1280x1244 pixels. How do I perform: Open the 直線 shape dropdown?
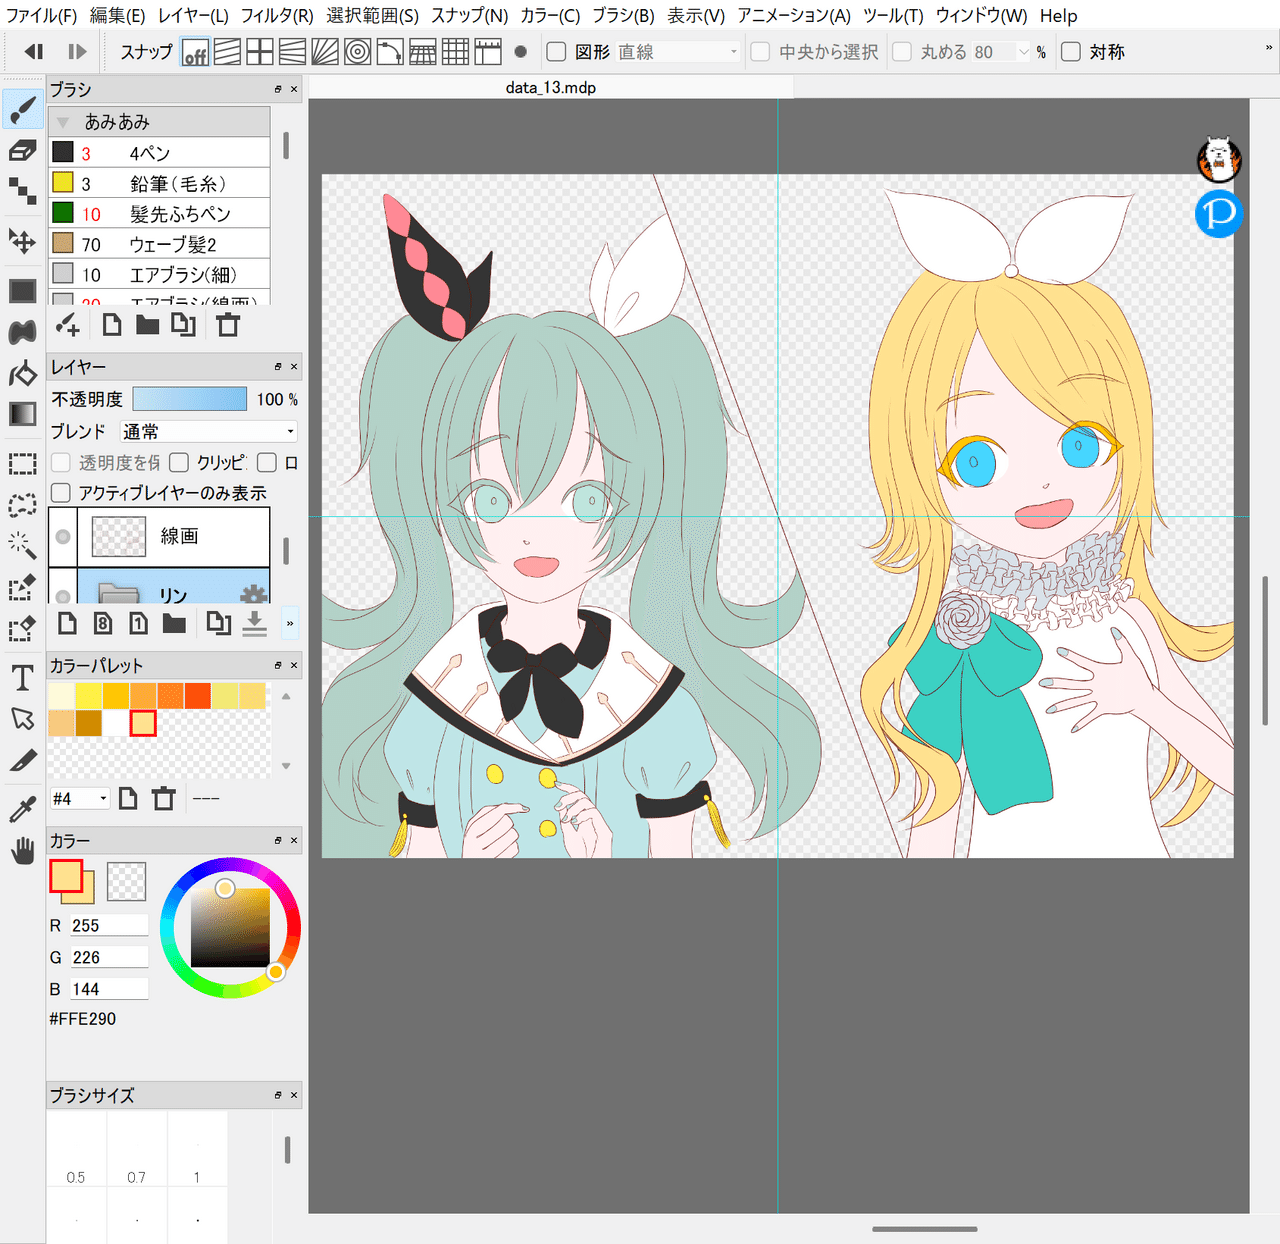point(678,52)
